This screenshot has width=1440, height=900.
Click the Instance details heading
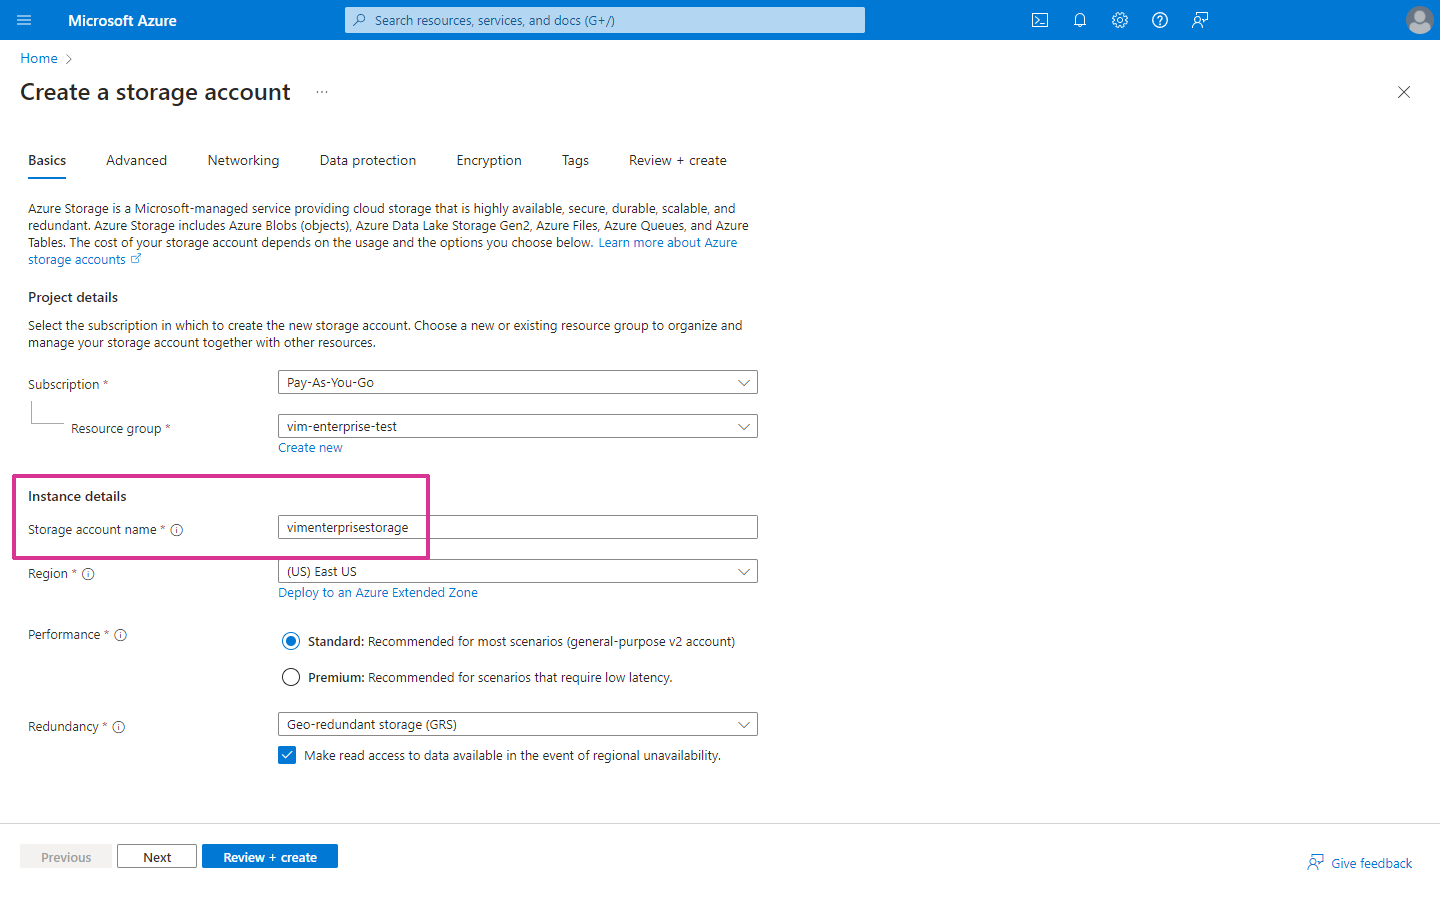tap(77, 496)
